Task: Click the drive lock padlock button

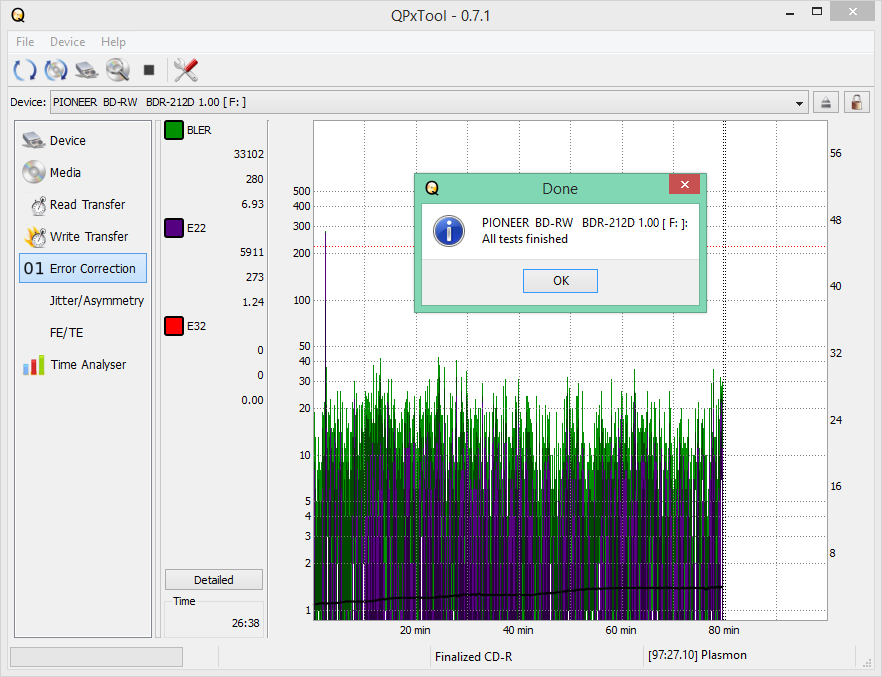Action: point(856,102)
